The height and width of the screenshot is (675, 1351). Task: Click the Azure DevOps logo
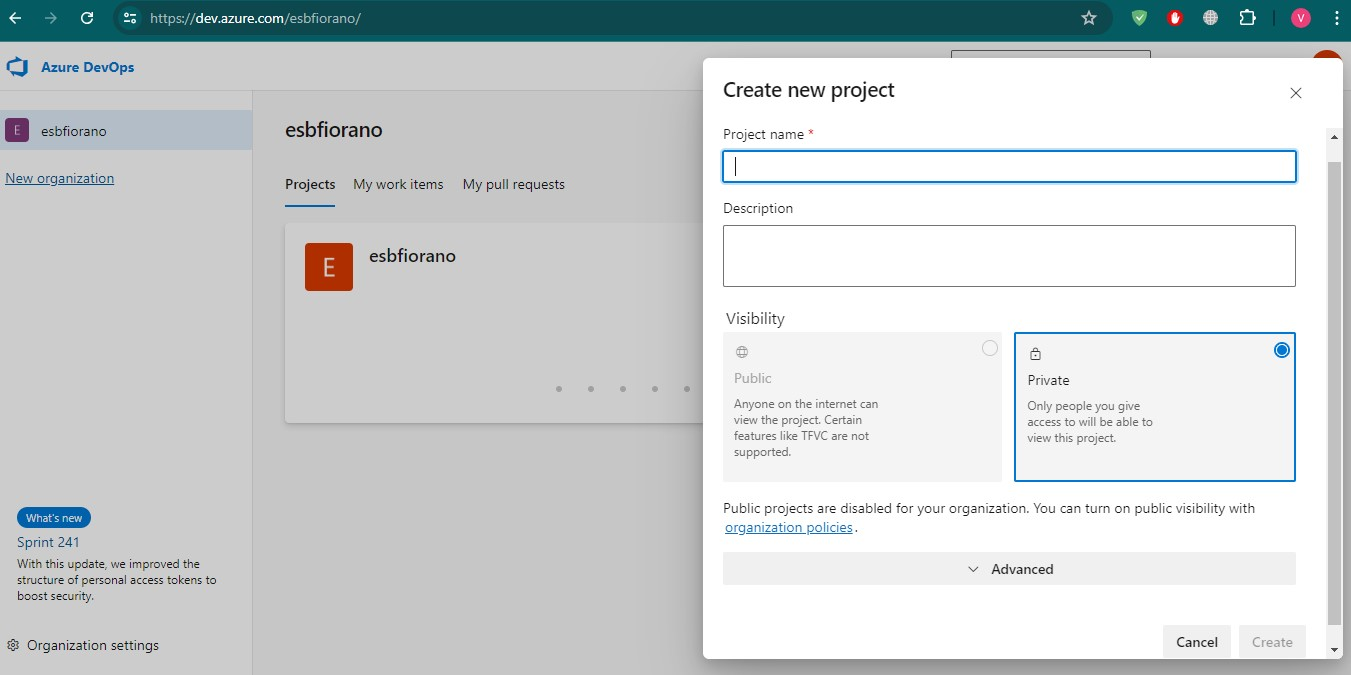(17, 67)
